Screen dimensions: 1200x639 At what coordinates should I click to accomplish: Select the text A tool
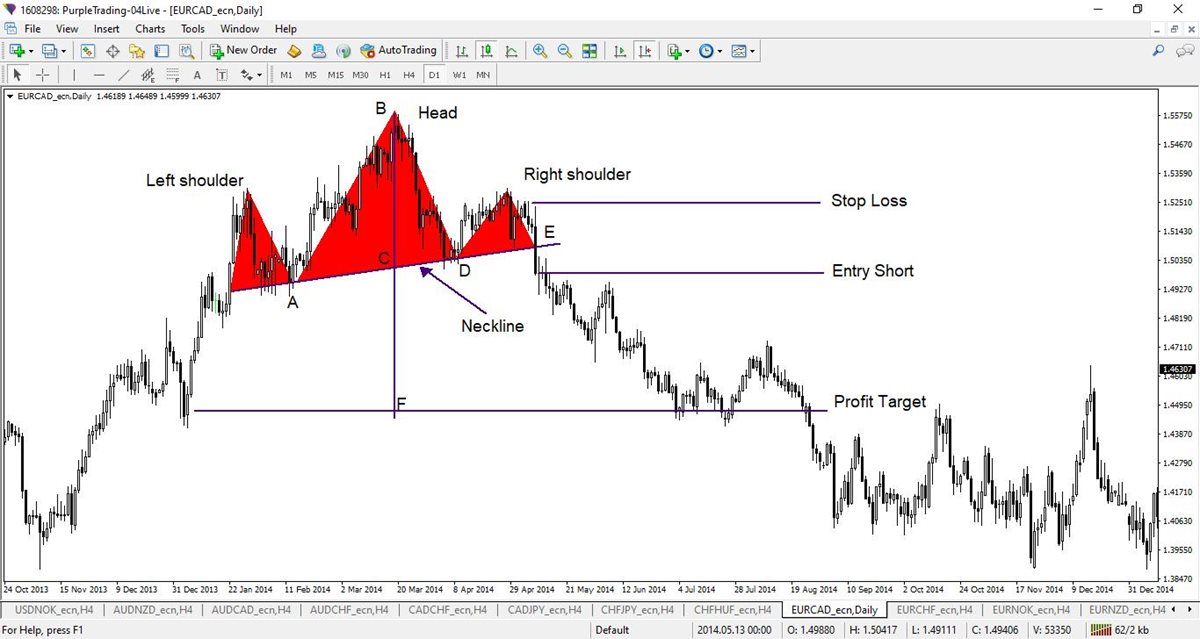pyautogui.click(x=197, y=75)
